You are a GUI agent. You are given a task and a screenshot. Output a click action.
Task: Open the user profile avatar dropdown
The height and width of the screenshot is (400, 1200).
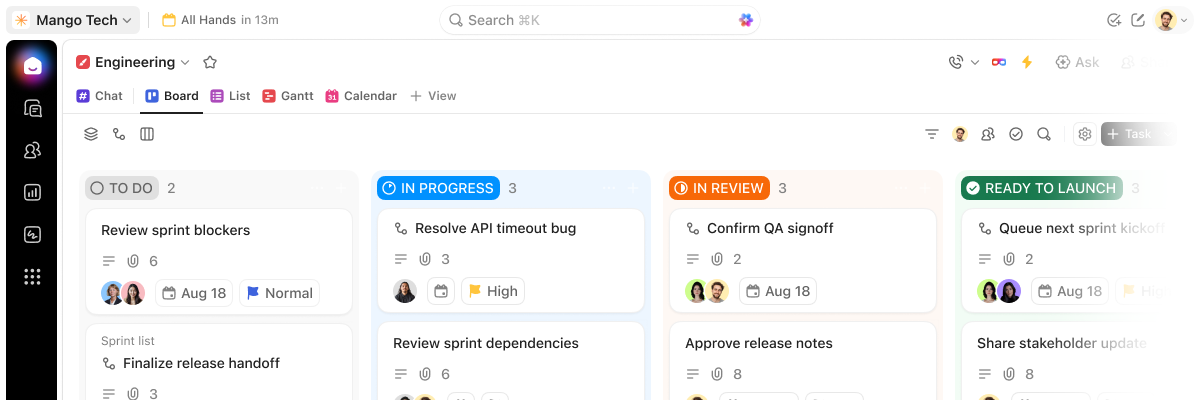click(1170, 20)
